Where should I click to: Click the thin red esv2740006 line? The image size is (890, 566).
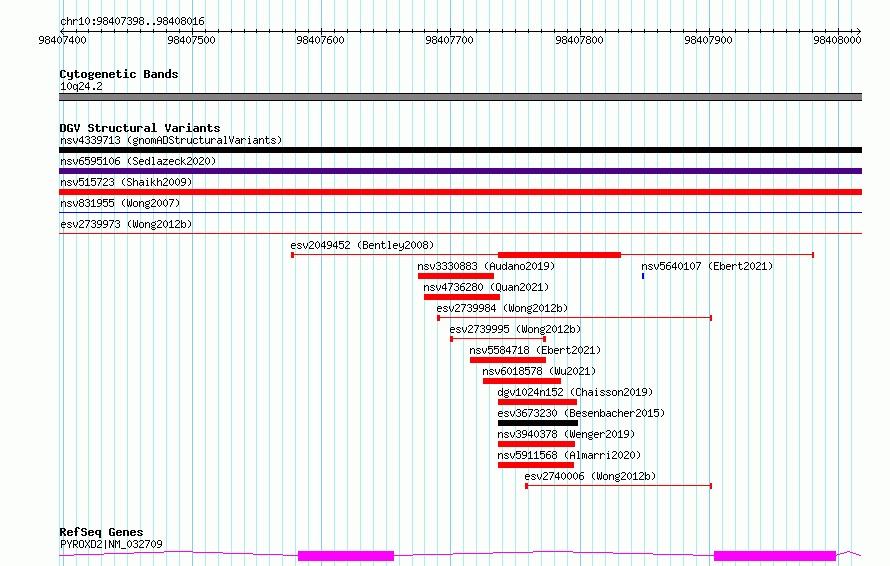(x=619, y=486)
